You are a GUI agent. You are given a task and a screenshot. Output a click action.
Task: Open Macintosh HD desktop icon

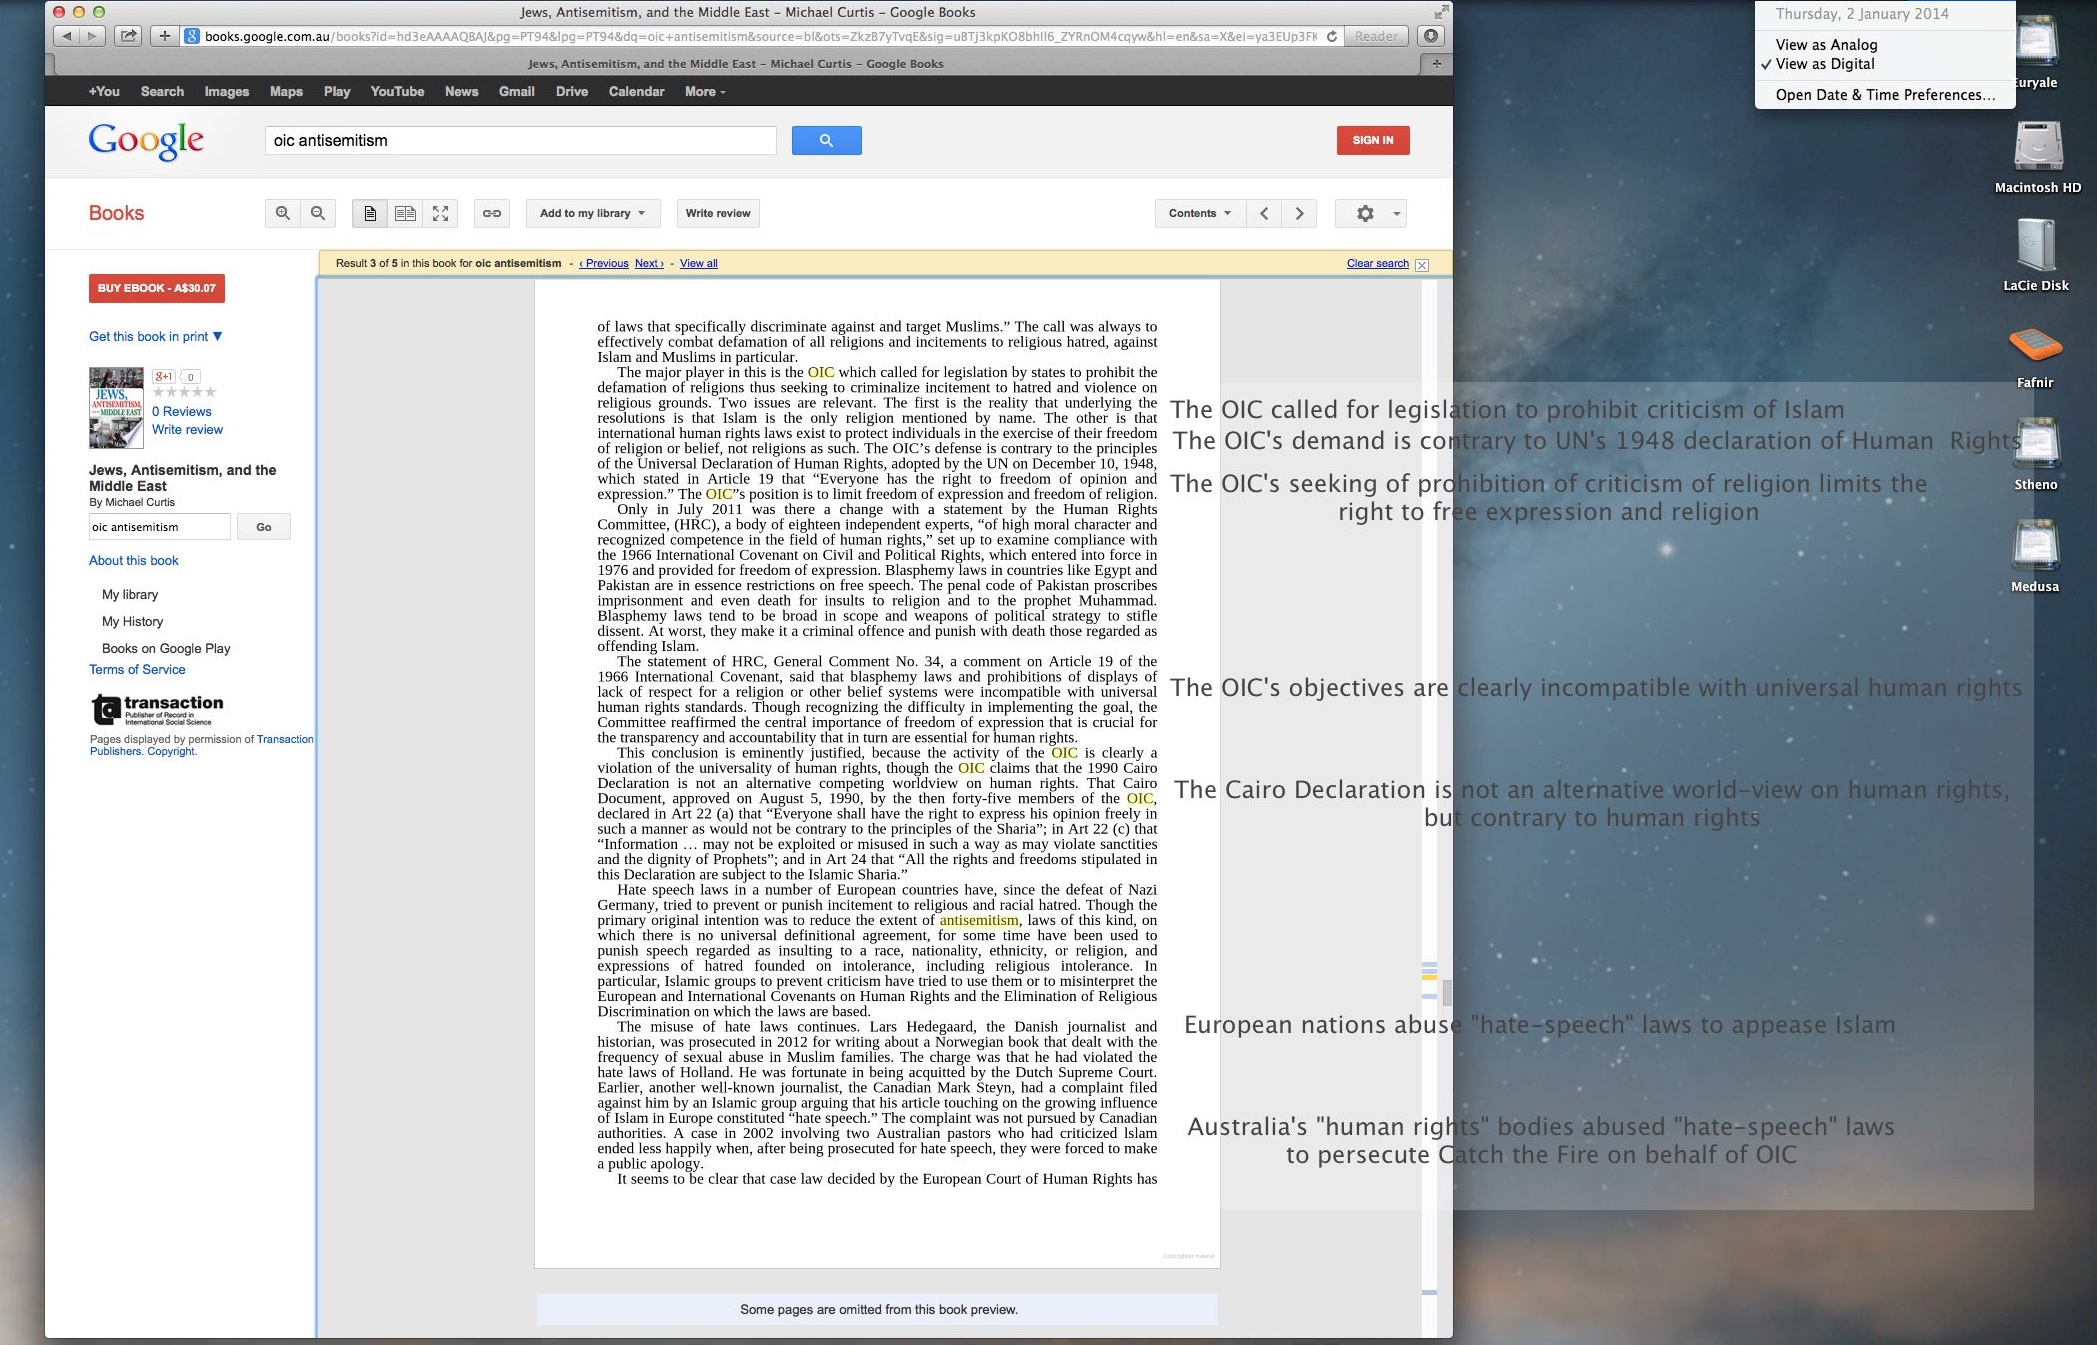pyautogui.click(x=2037, y=158)
